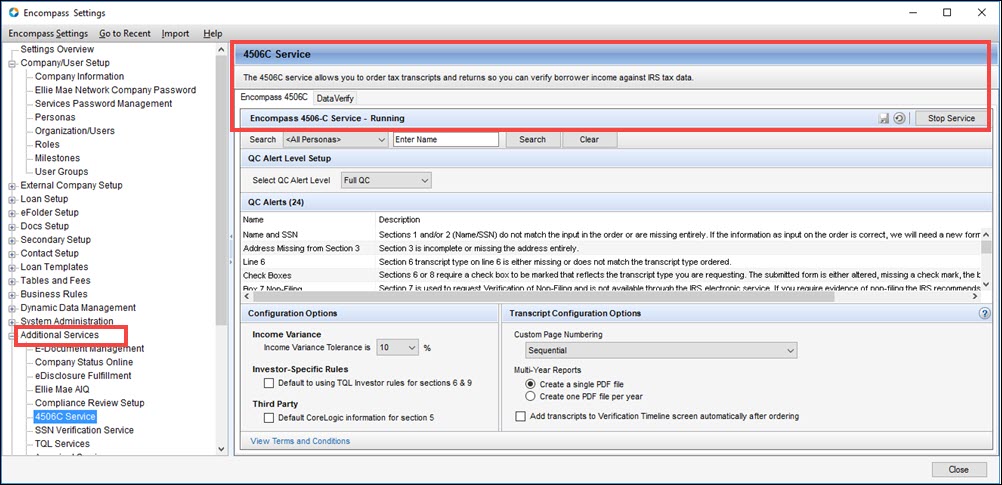Screen dimensions: 1002x485
Task: Select Create a single PDF file
Action: (529, 384)
